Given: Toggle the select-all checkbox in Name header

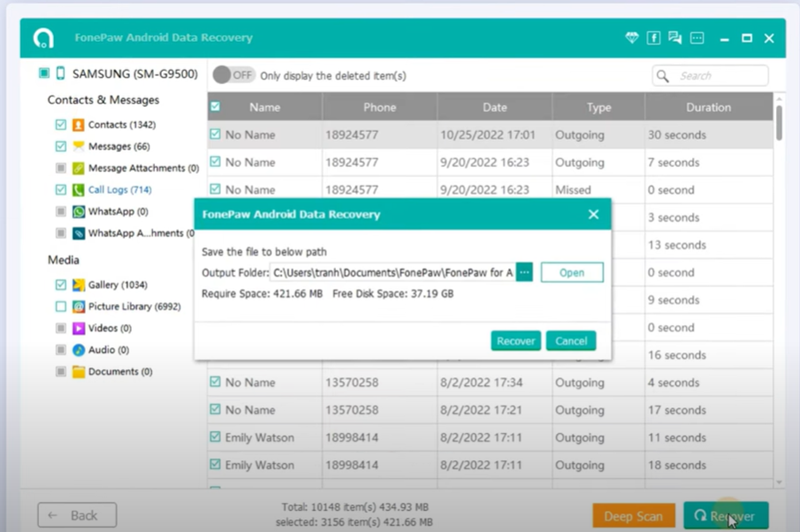Looking at the screenshot, I should tap(215, 107).
